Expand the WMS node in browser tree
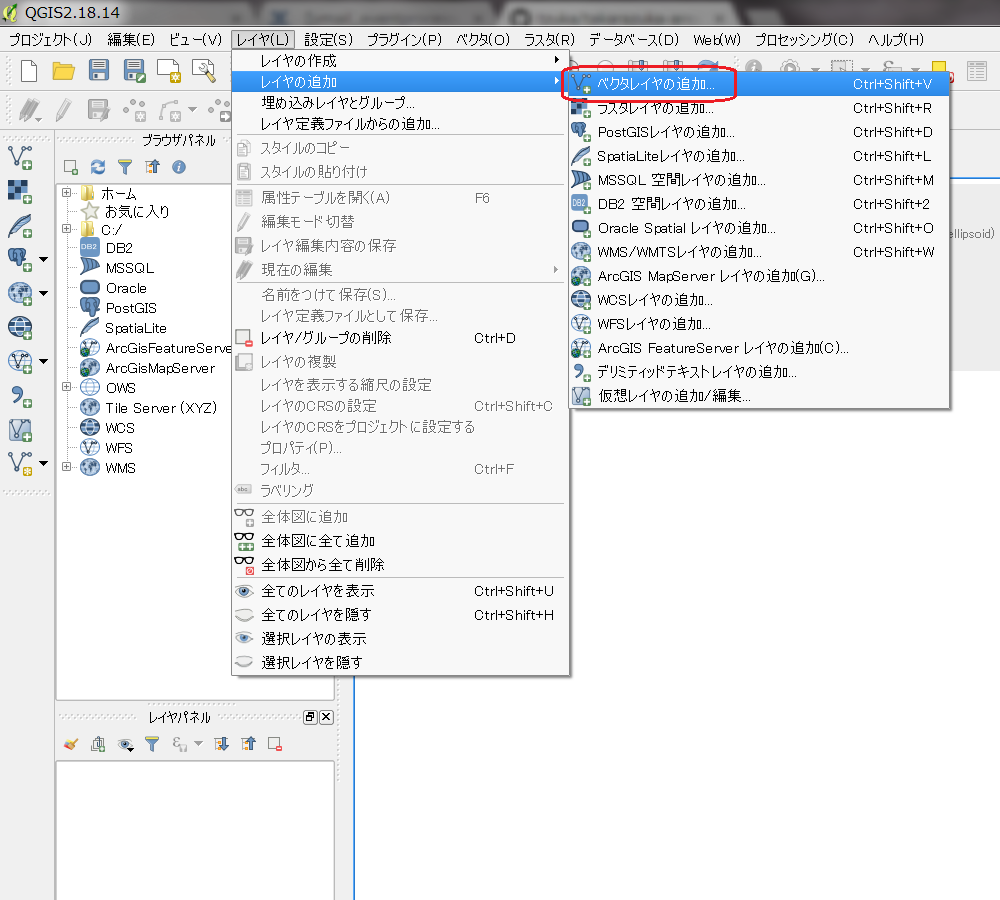Image resolution: width=1000 pixels, height=900 pixels. pyautogui.click(x=66, y=467)
